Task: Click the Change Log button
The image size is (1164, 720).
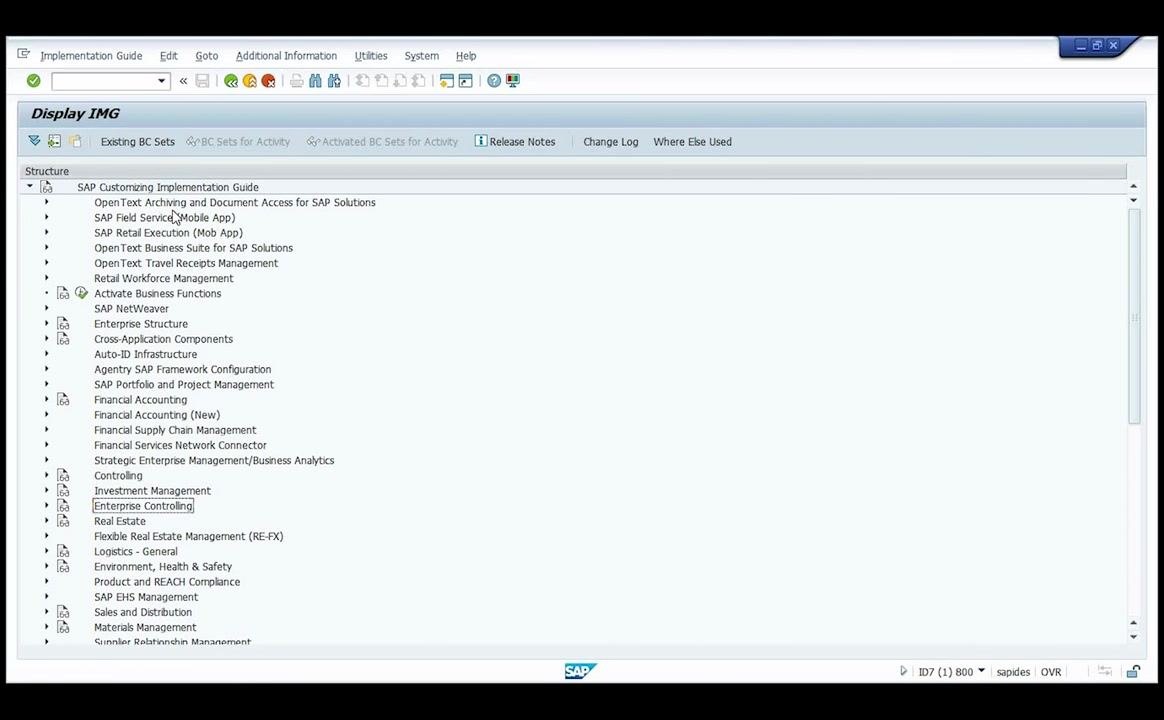Action: click(610, 142)
